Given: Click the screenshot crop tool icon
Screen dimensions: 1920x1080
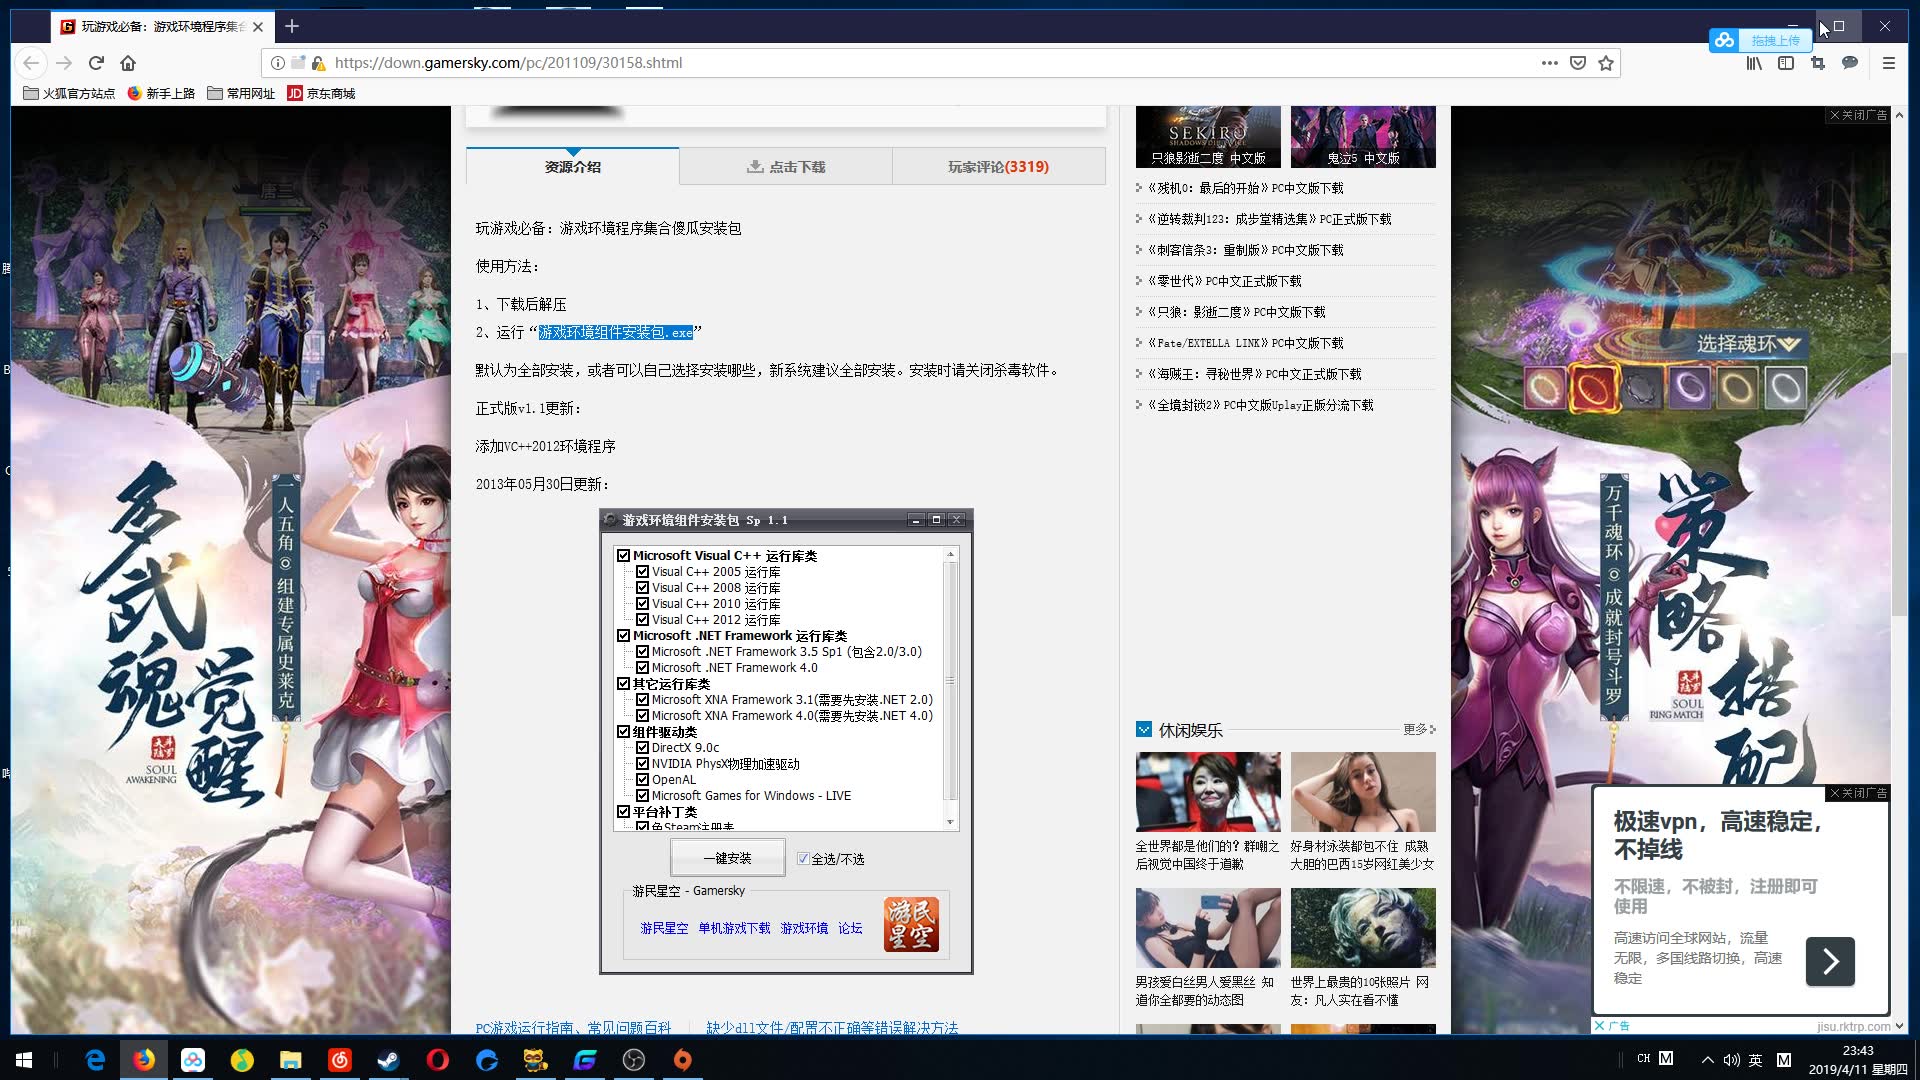Looking at the screenshot, I should click(x=1818, y=62).
